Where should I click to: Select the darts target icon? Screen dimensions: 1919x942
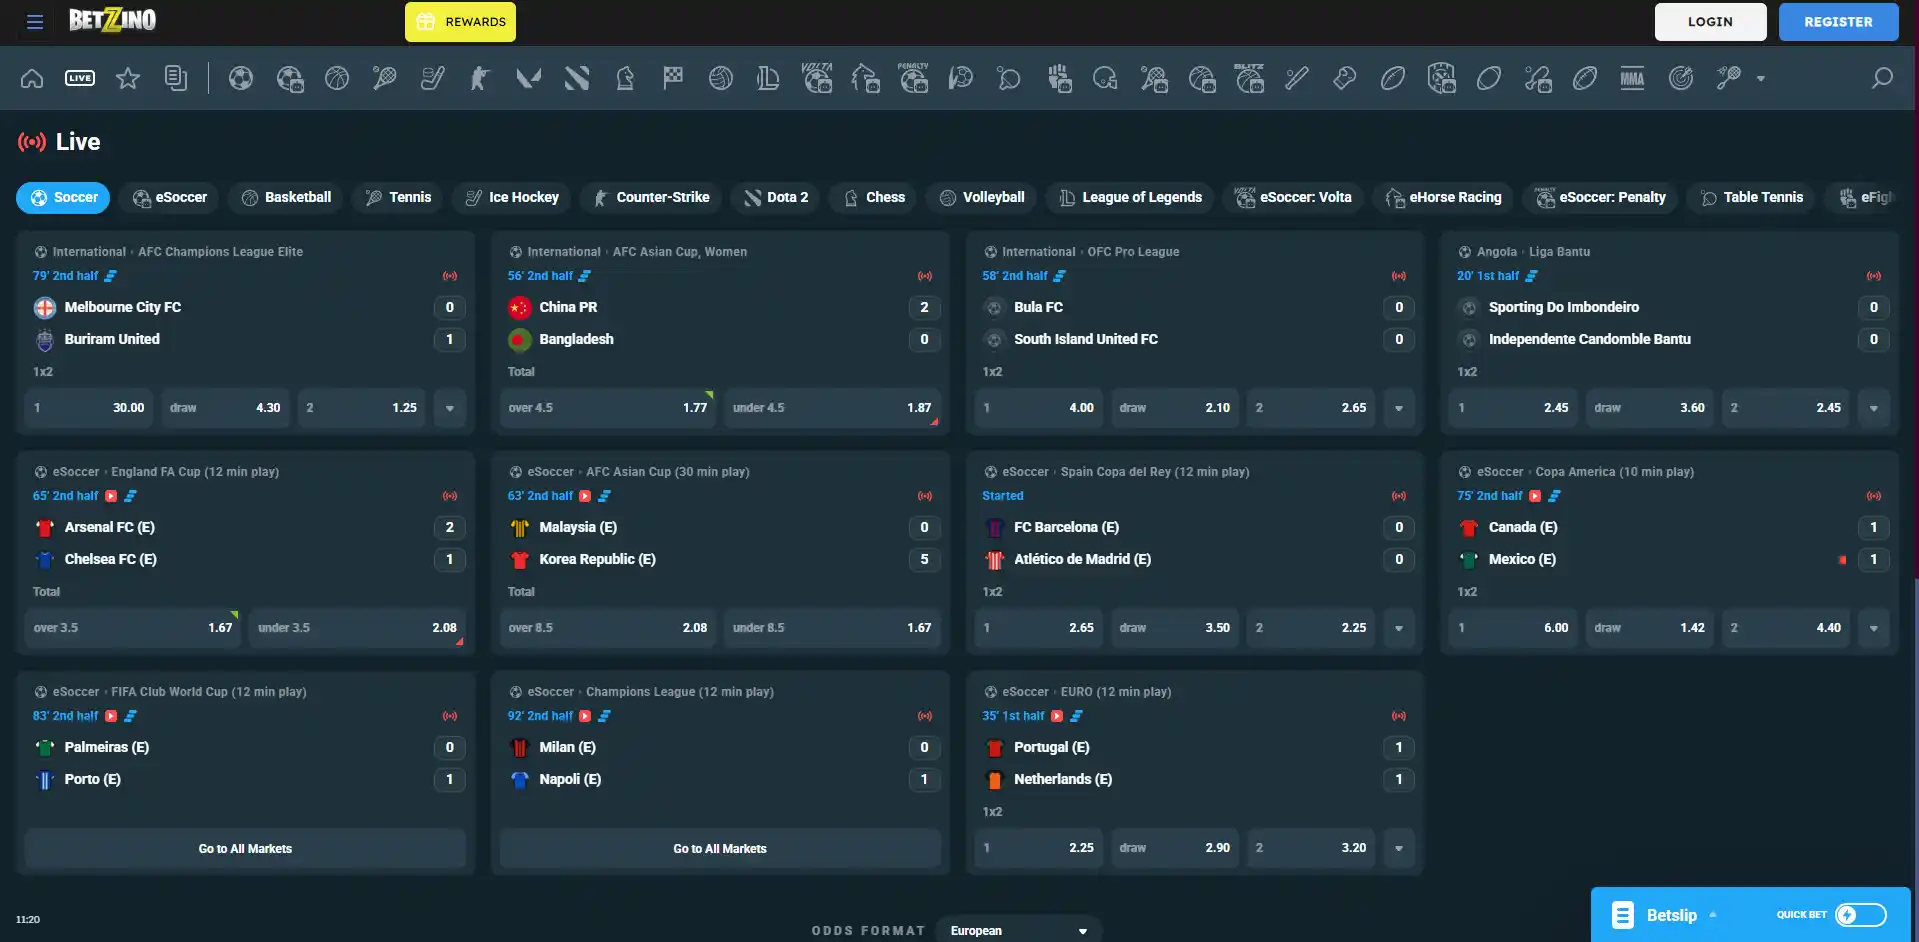point(1681,78)
